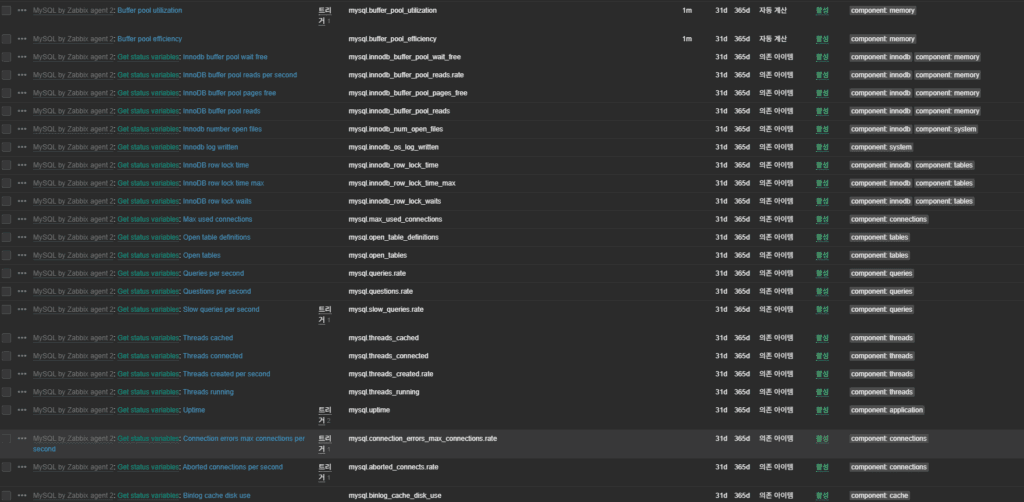Click ellipsis icon for InnoDB row lock waits
This screenshot has width=1024, height=502.
click(22, 201)
